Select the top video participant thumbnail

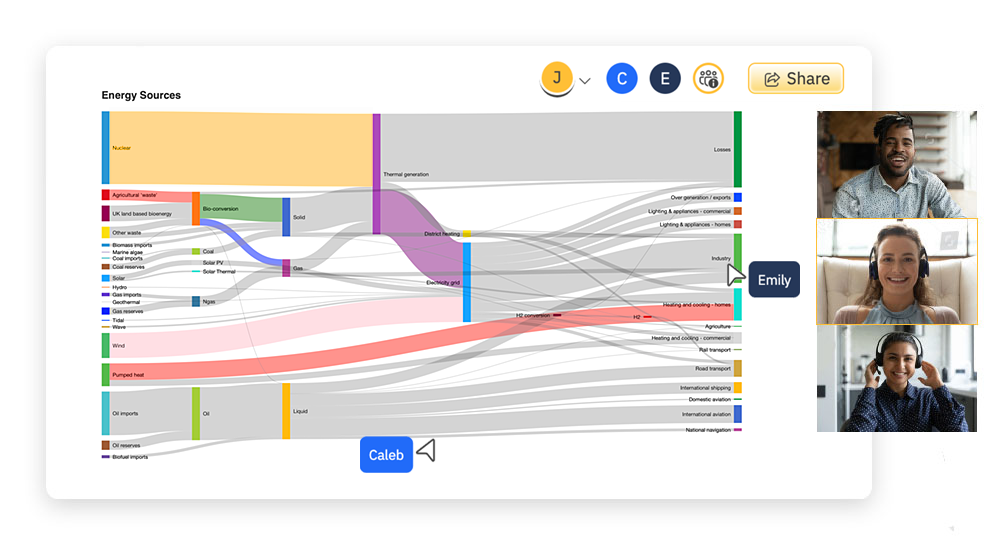pos(896,164)
